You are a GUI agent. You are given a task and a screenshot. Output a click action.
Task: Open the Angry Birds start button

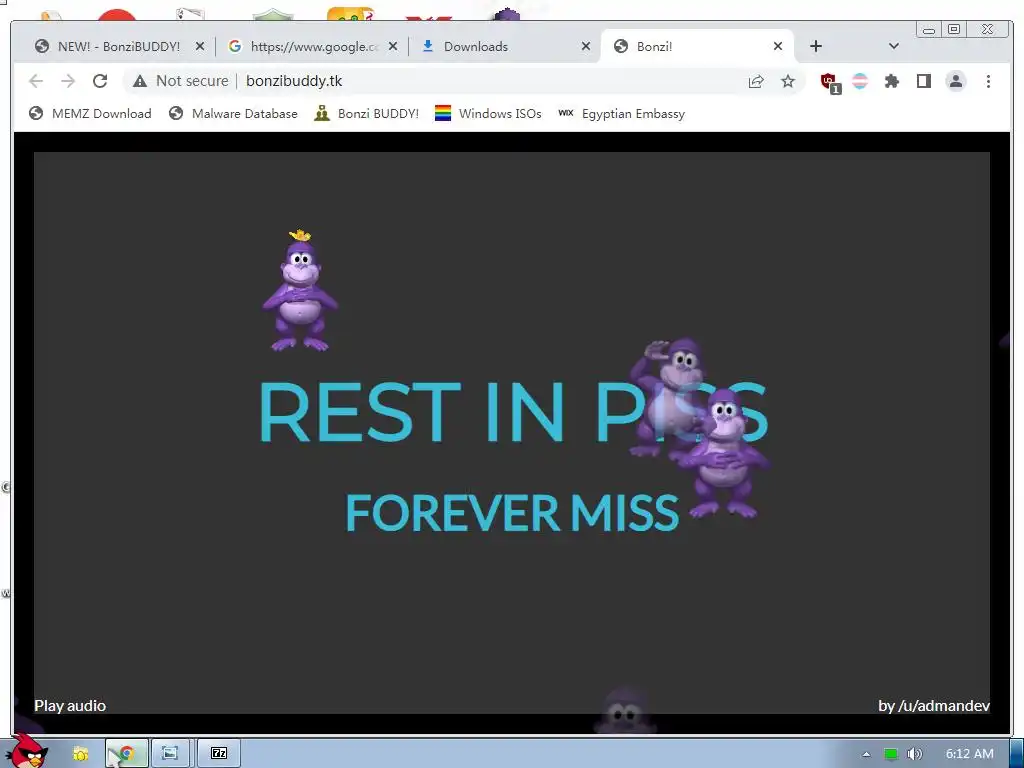tap(27, 752)
